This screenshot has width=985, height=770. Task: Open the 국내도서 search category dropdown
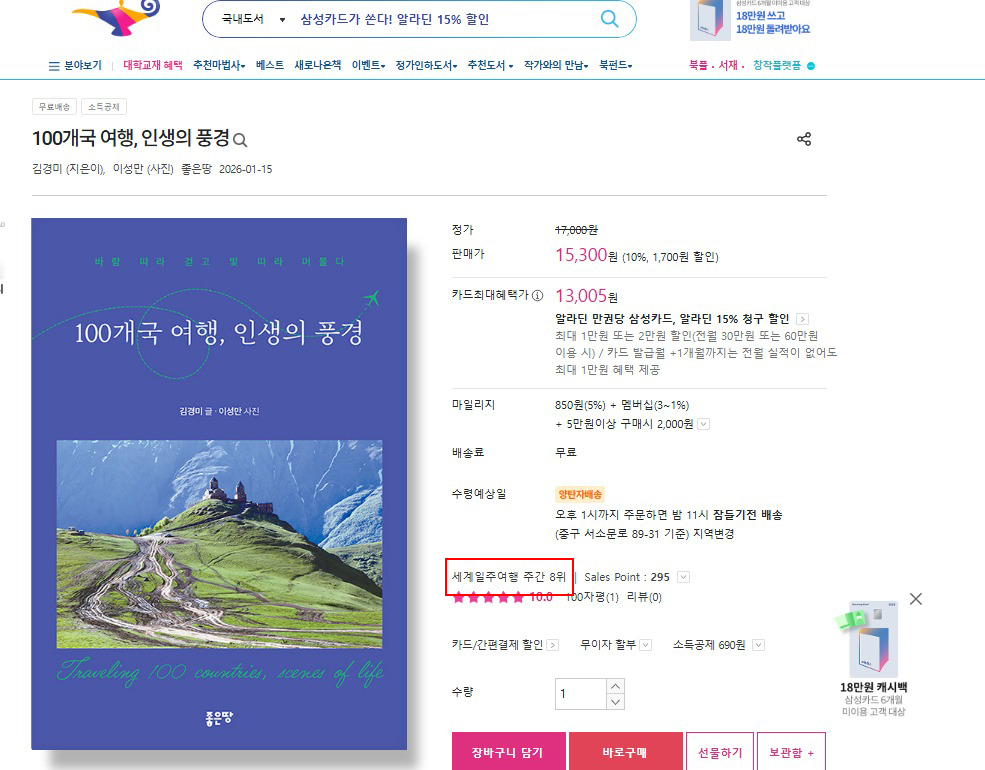253,19
